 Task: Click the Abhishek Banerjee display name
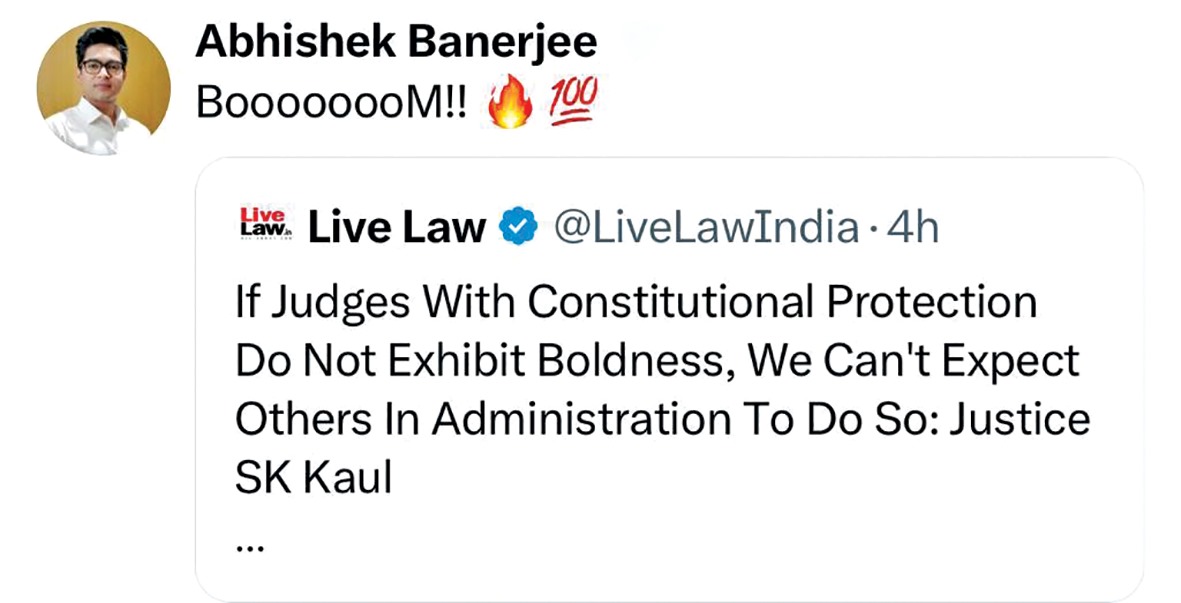point(396,42)
